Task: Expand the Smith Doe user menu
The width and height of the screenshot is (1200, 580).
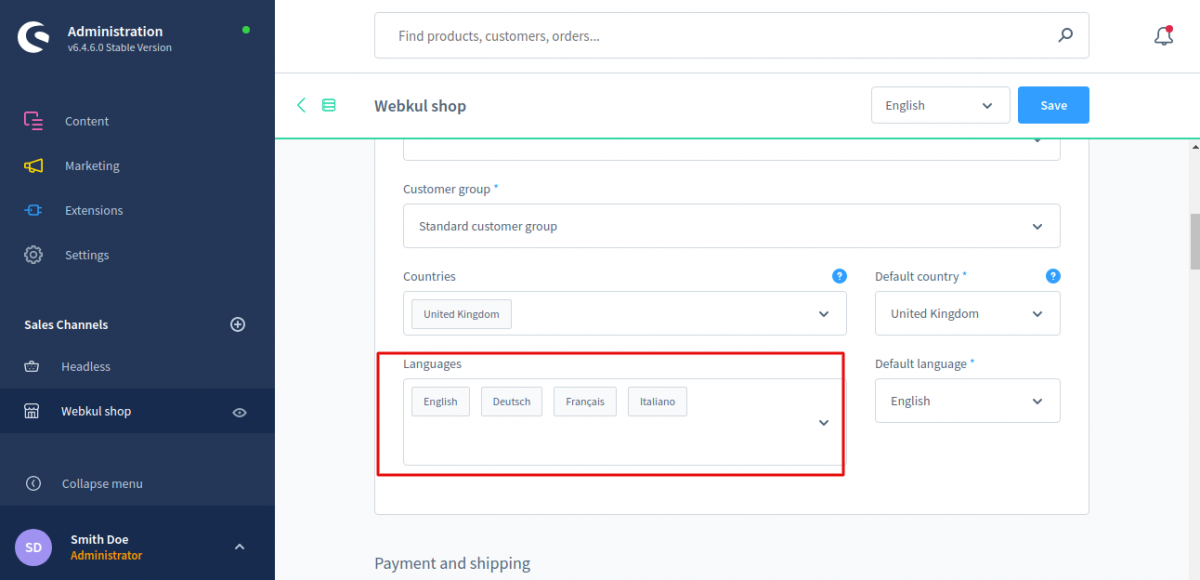Action: click(x=239, y=547)
